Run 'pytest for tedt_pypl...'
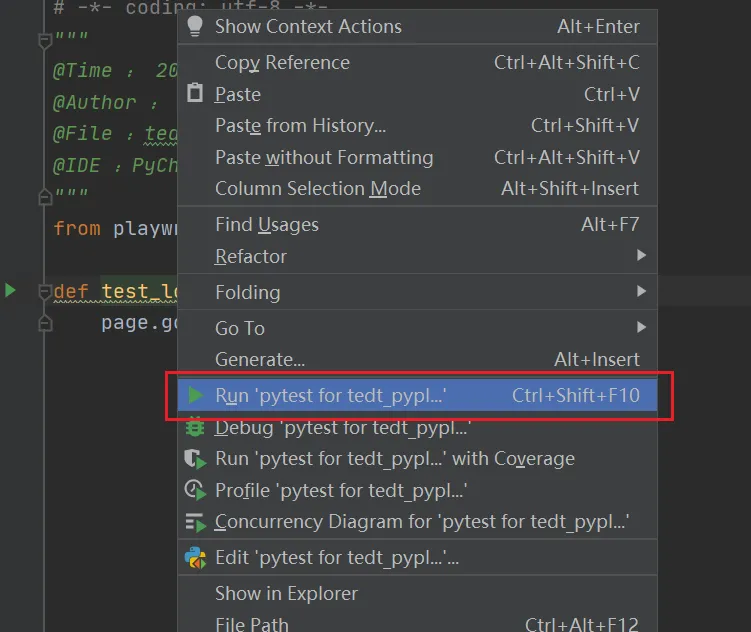 pyautogui.click(x=417, y=395)
